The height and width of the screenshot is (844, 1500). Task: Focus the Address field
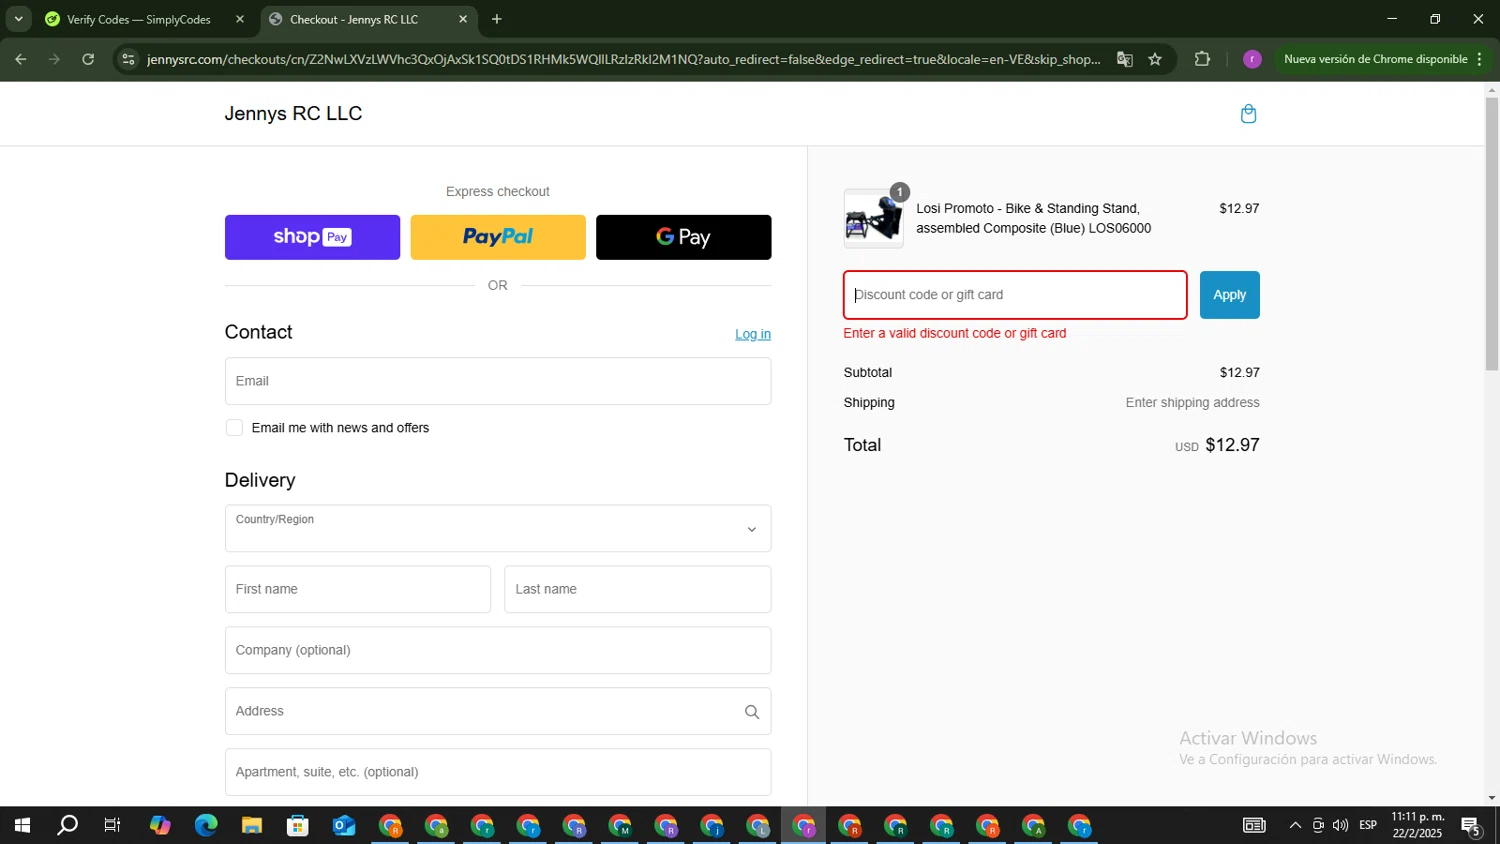(x=498, y=711)
